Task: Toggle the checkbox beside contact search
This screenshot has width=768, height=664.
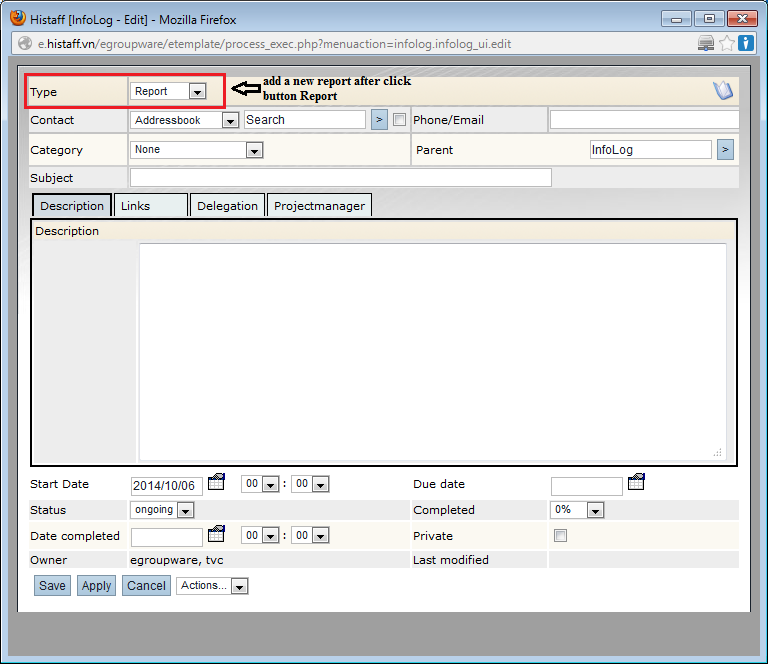Action: [400, 120]
